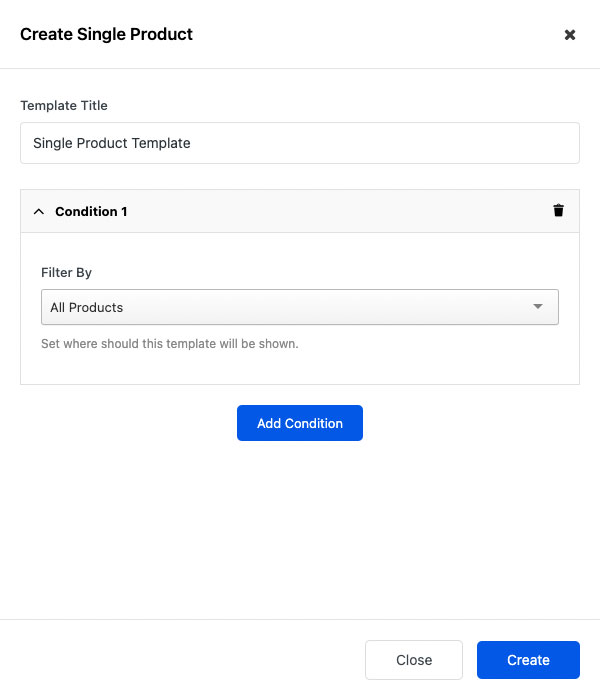This screenshot has height=700, width=600.
Task: Click the Condition 1 header title
Action: 91,212
